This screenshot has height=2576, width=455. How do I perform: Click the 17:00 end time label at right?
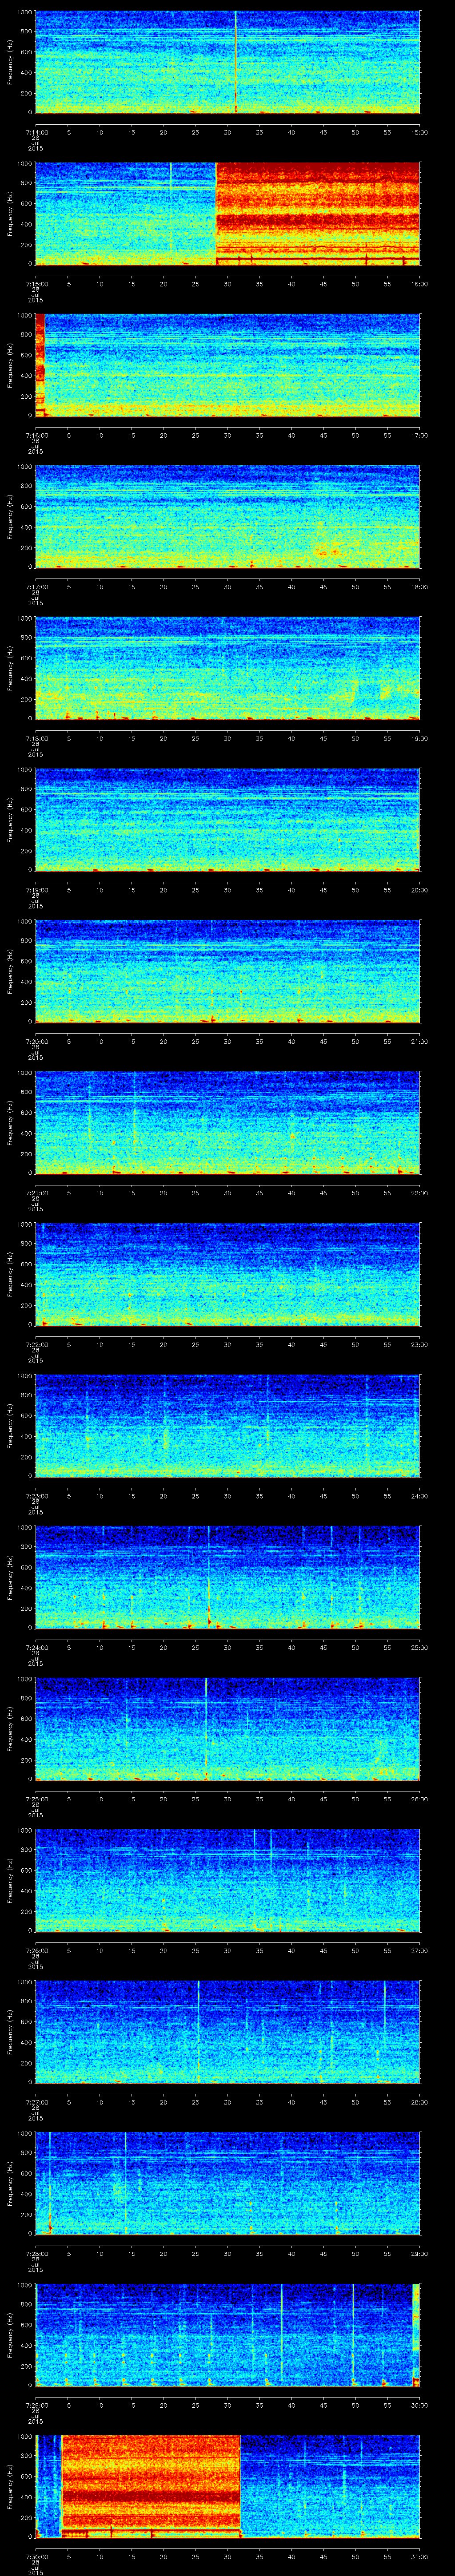419,435
